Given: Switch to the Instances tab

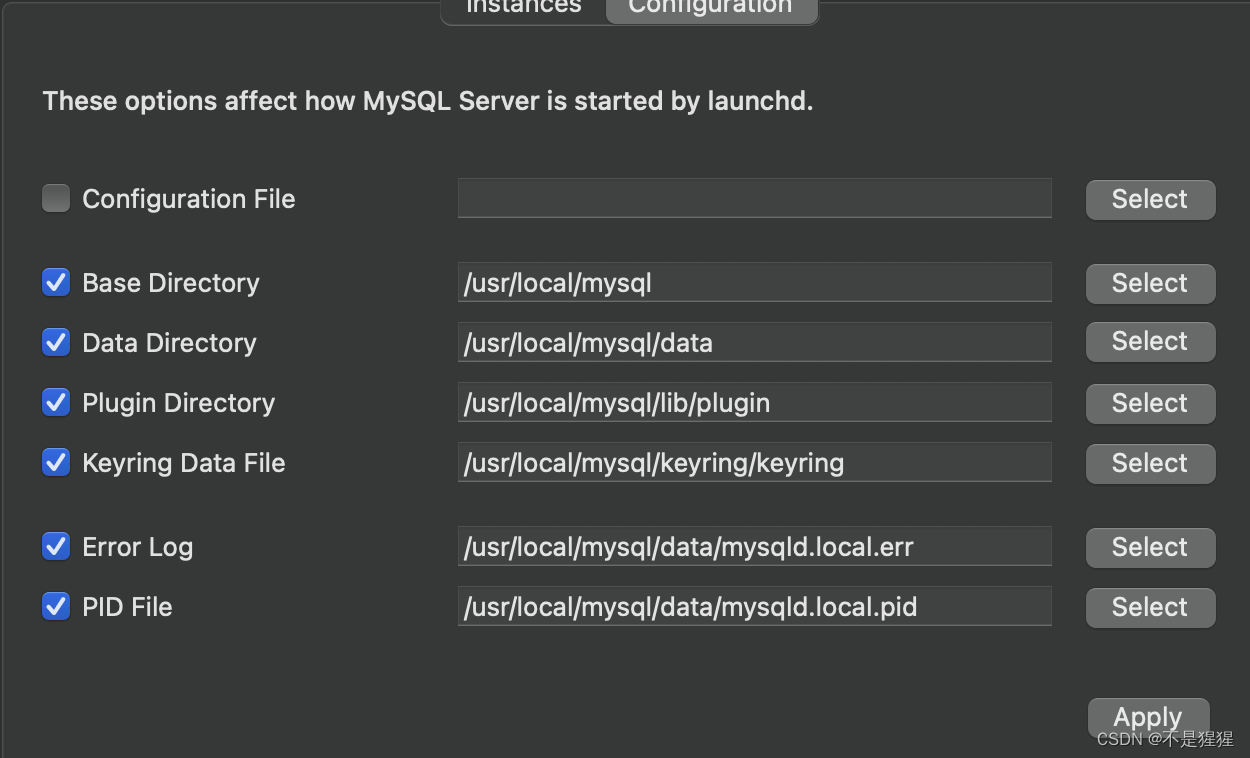Looking at the screenshot, I should tap(522, 8).
